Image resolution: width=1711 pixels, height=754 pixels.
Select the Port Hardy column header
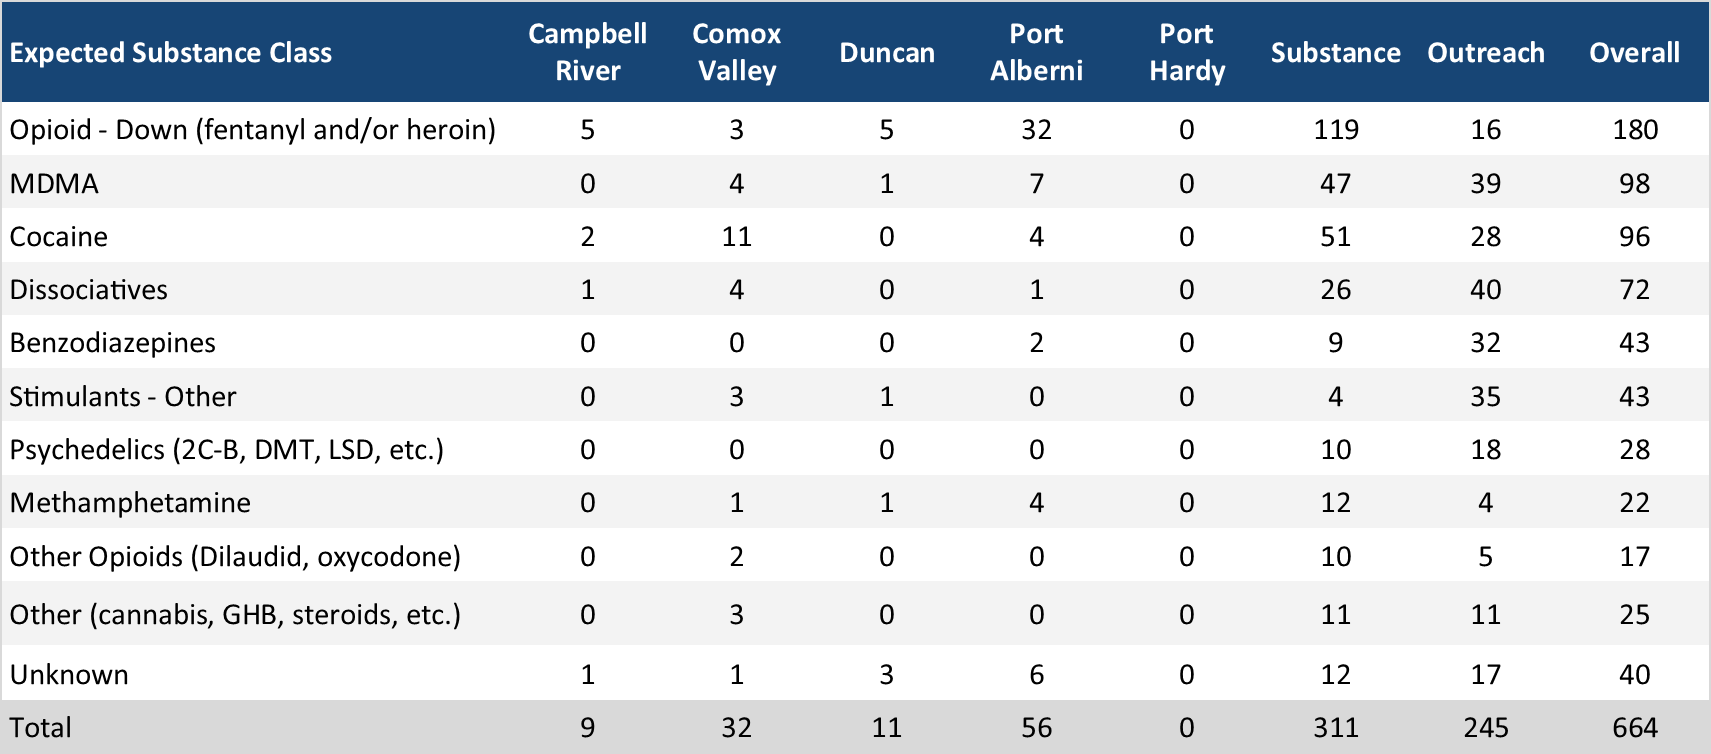(1186, 52)
